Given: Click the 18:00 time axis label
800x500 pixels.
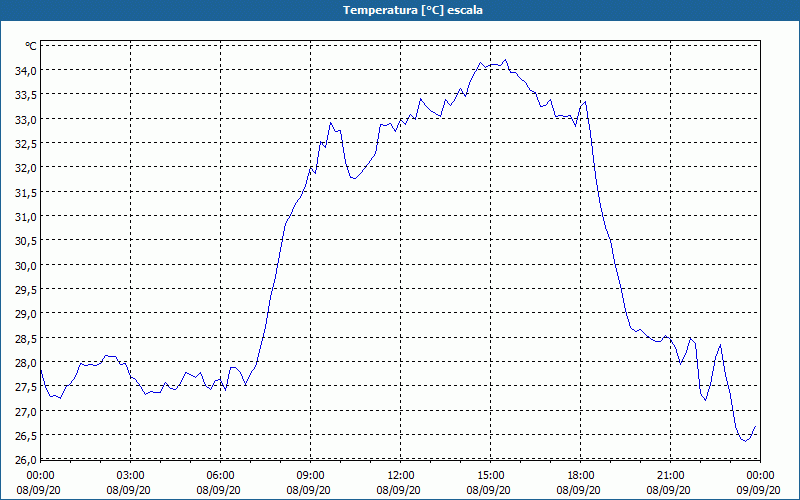Looking at the screenshot, I should point(581,476).
